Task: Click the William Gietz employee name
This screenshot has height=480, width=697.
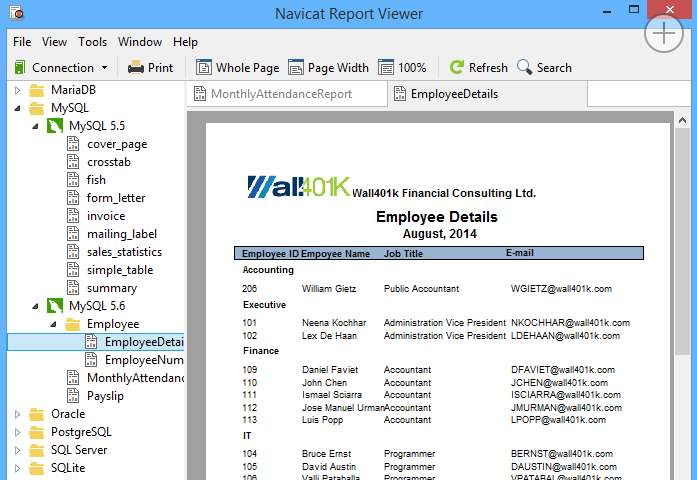Action: [329, 288]
